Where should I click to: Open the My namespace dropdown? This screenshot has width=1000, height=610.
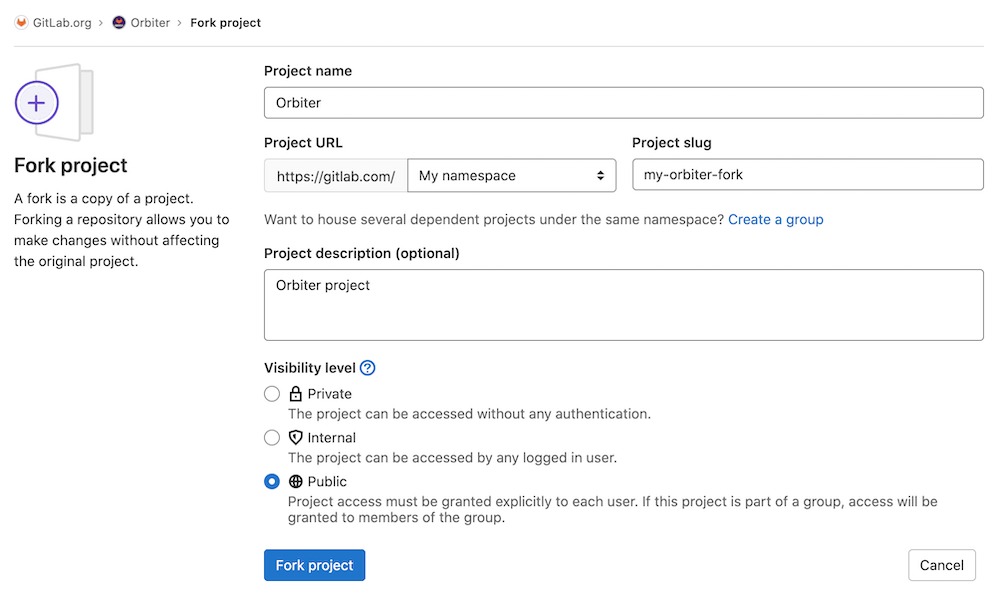click(512, 175)
